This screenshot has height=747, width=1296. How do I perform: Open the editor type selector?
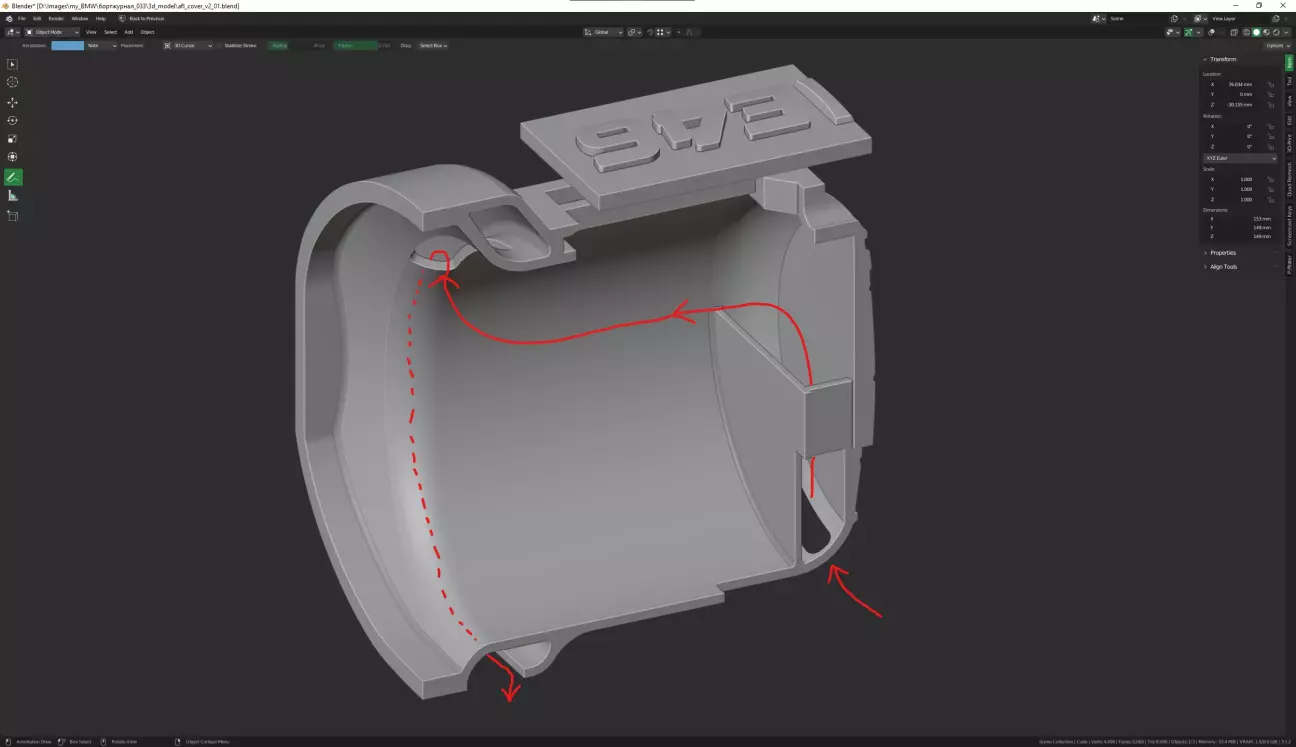[x=12, y=32]
